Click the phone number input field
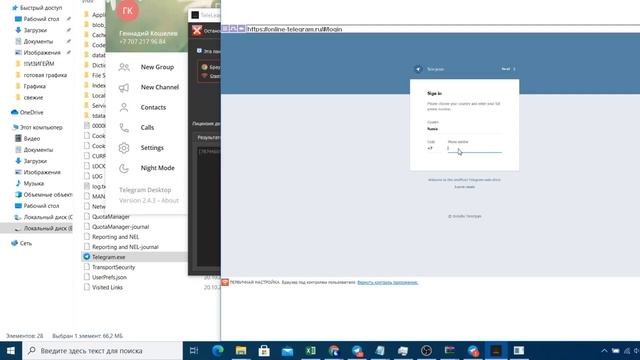The width and height of the screenshot is (640, 360). click(x=475, y=149)
